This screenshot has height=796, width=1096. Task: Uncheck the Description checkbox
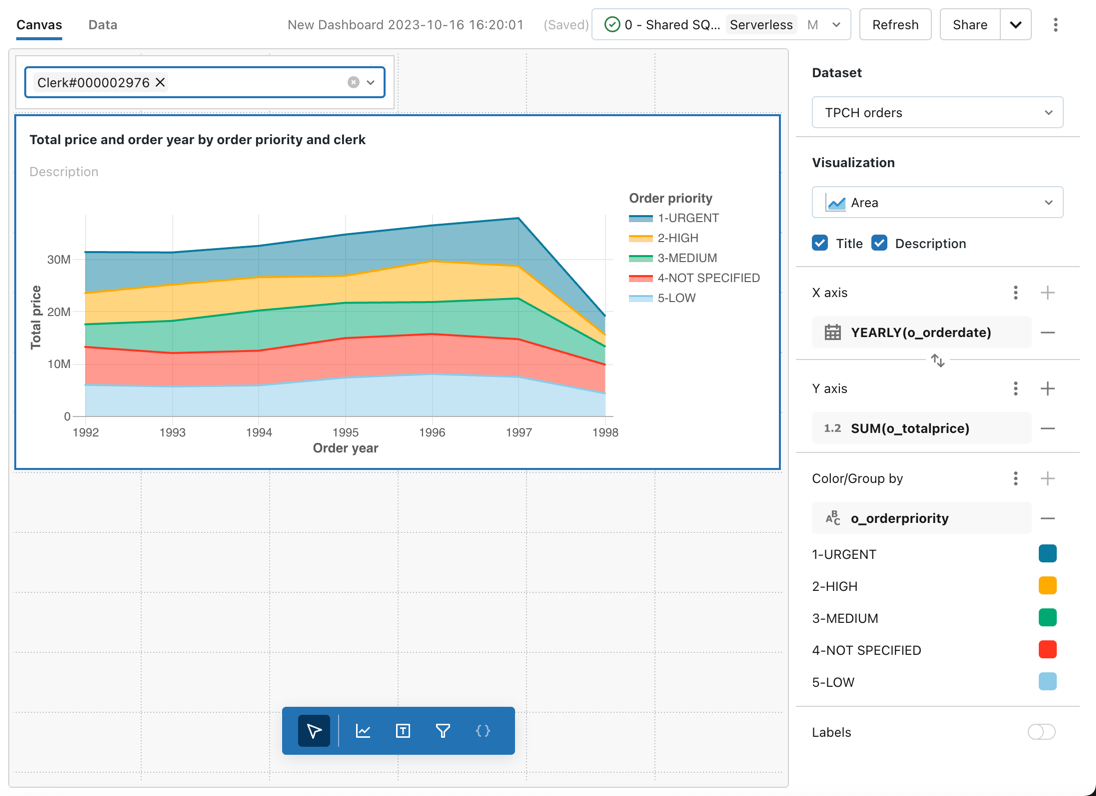879,243
